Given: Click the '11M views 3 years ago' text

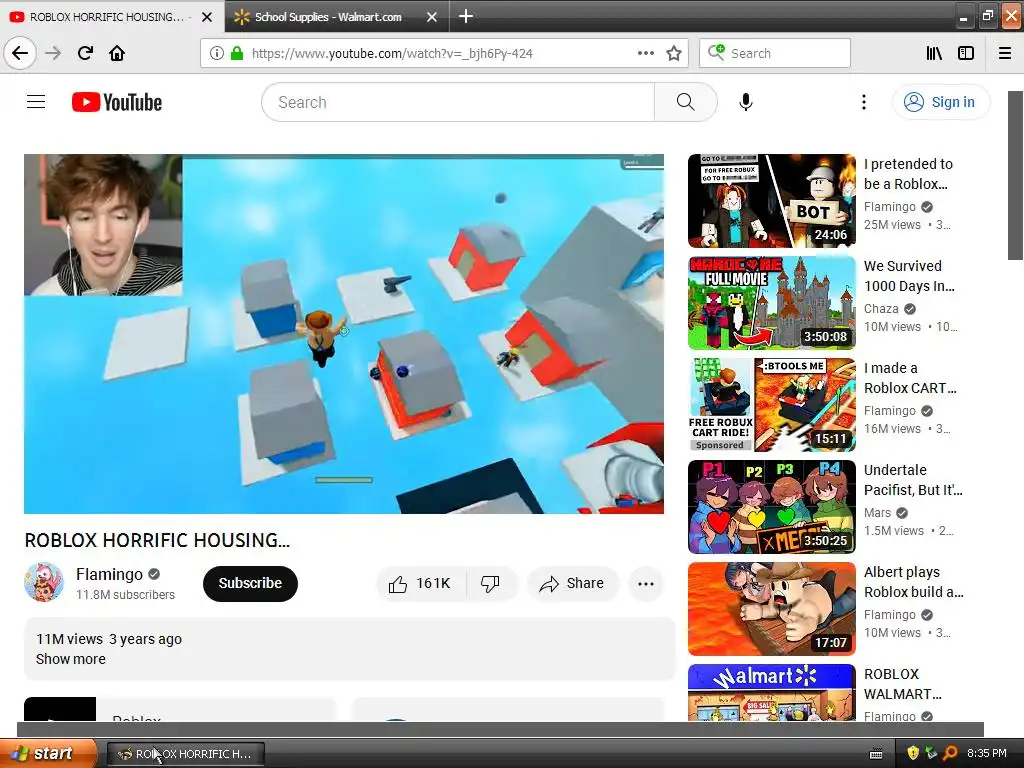Looking at the screenshot, I should (x=108, y=639).
